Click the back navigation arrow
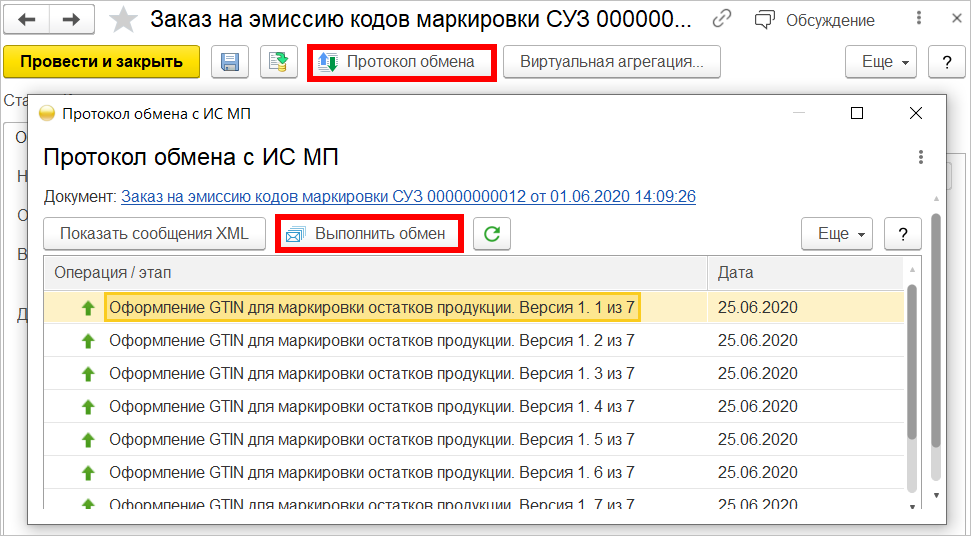The width and height of the screenshot is (971, 536). (29, 19)
